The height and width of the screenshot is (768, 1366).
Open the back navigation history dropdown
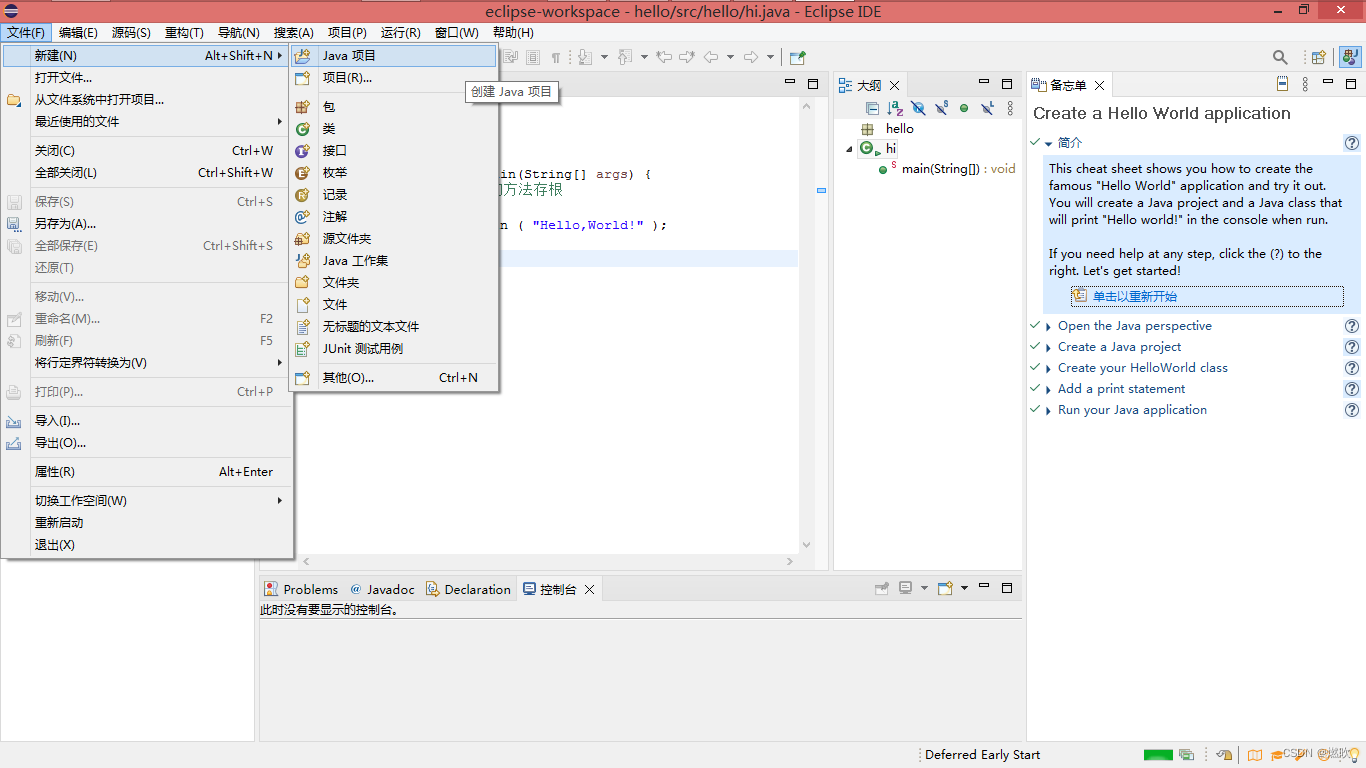(730, 58)
